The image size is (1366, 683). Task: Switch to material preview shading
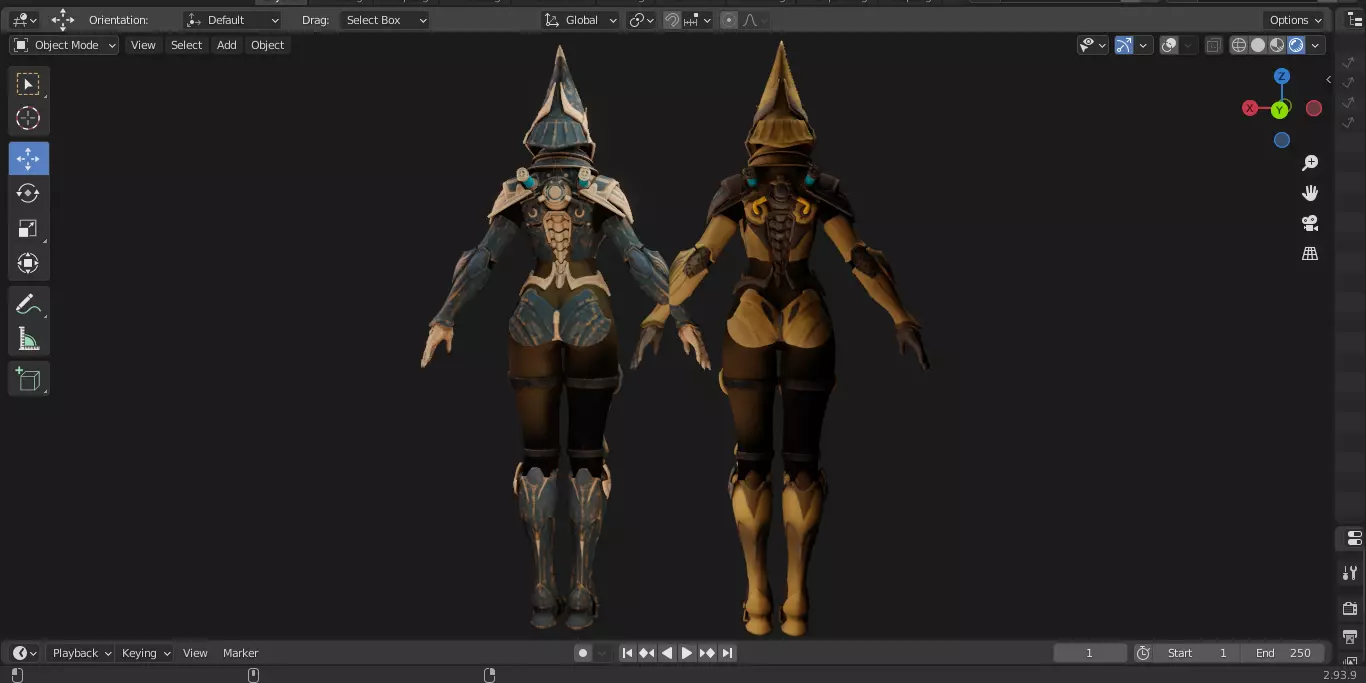1277,45
